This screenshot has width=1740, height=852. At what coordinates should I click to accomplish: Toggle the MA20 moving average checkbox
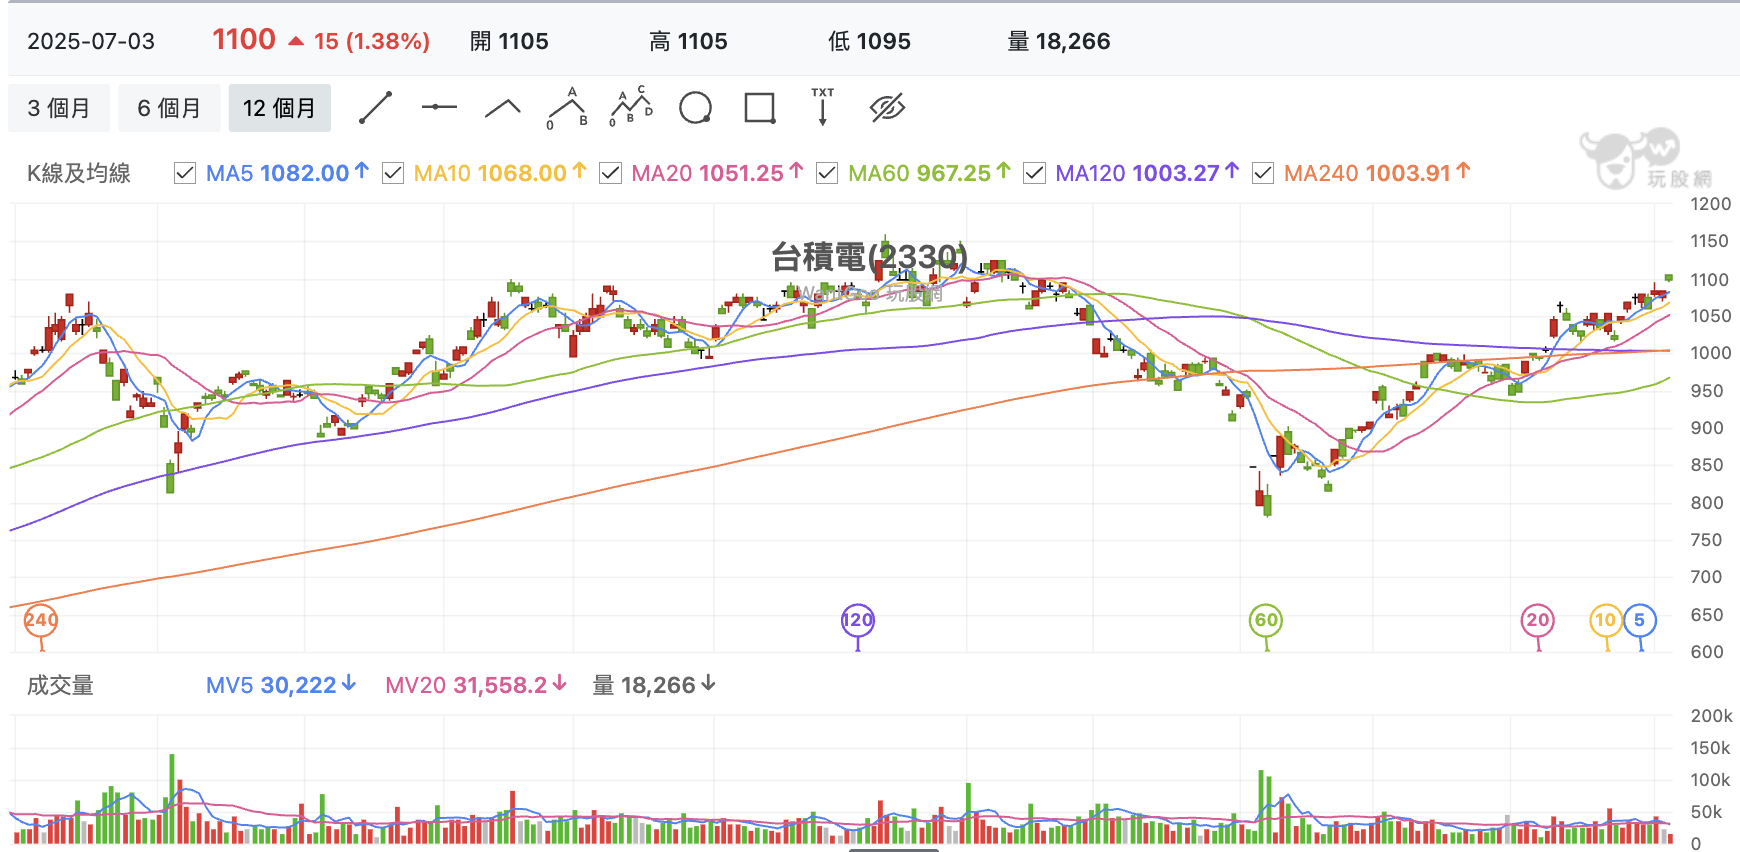610,173
